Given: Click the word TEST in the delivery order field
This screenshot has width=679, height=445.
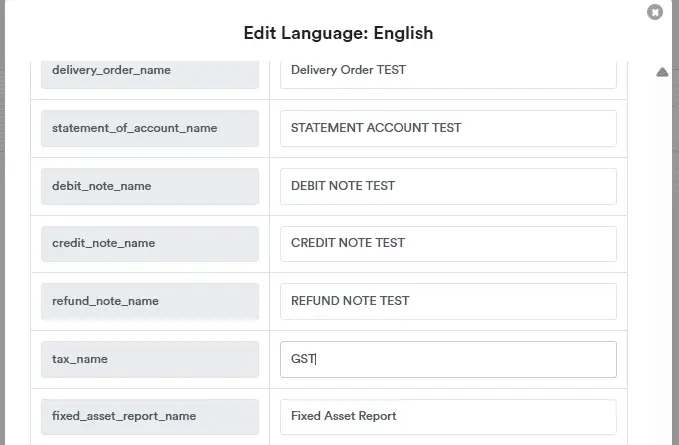Looking at the screenshot, I should point(388,71).
